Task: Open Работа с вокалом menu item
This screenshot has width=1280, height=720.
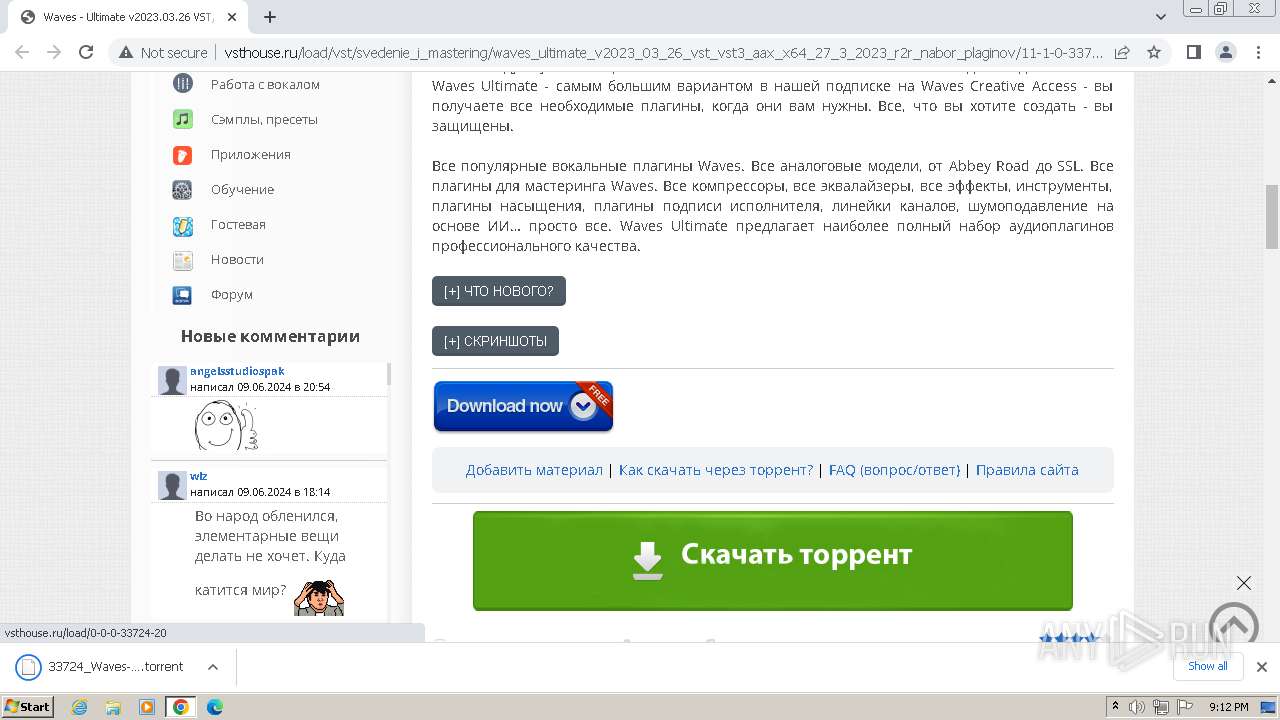Action: click(265, 84)
